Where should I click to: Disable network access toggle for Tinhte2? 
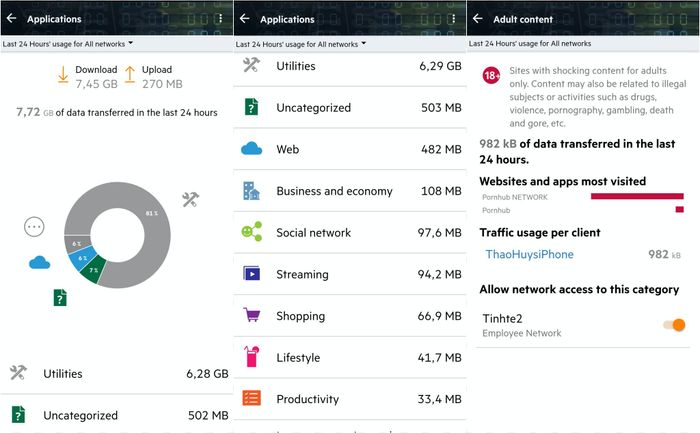point(675,325)
